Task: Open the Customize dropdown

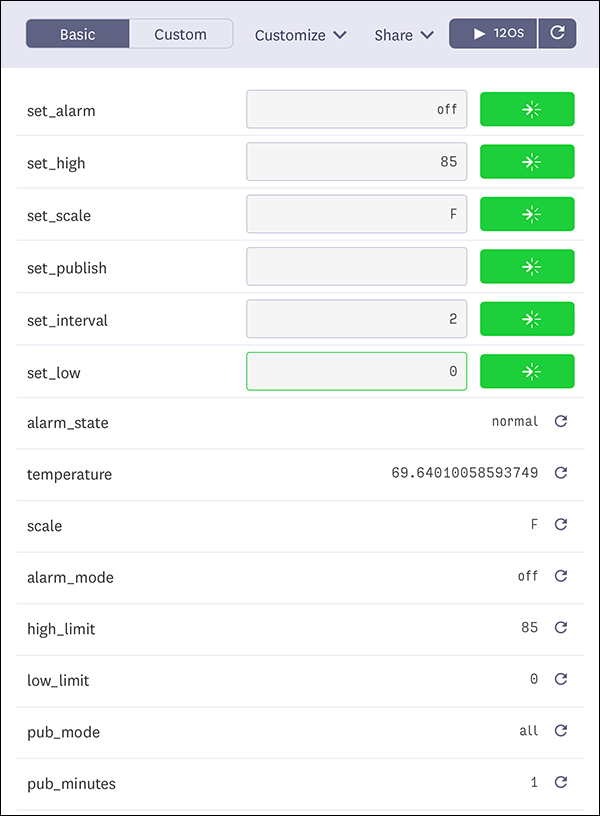Action: 300,35
